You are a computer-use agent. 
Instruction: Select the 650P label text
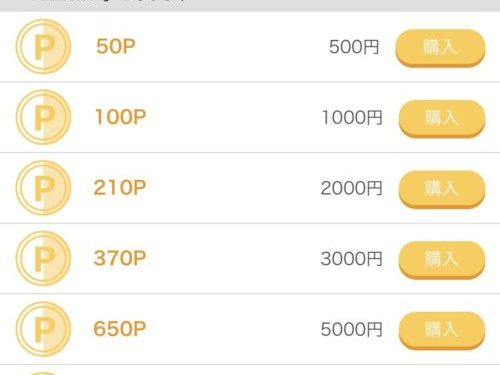coord(120,329)
